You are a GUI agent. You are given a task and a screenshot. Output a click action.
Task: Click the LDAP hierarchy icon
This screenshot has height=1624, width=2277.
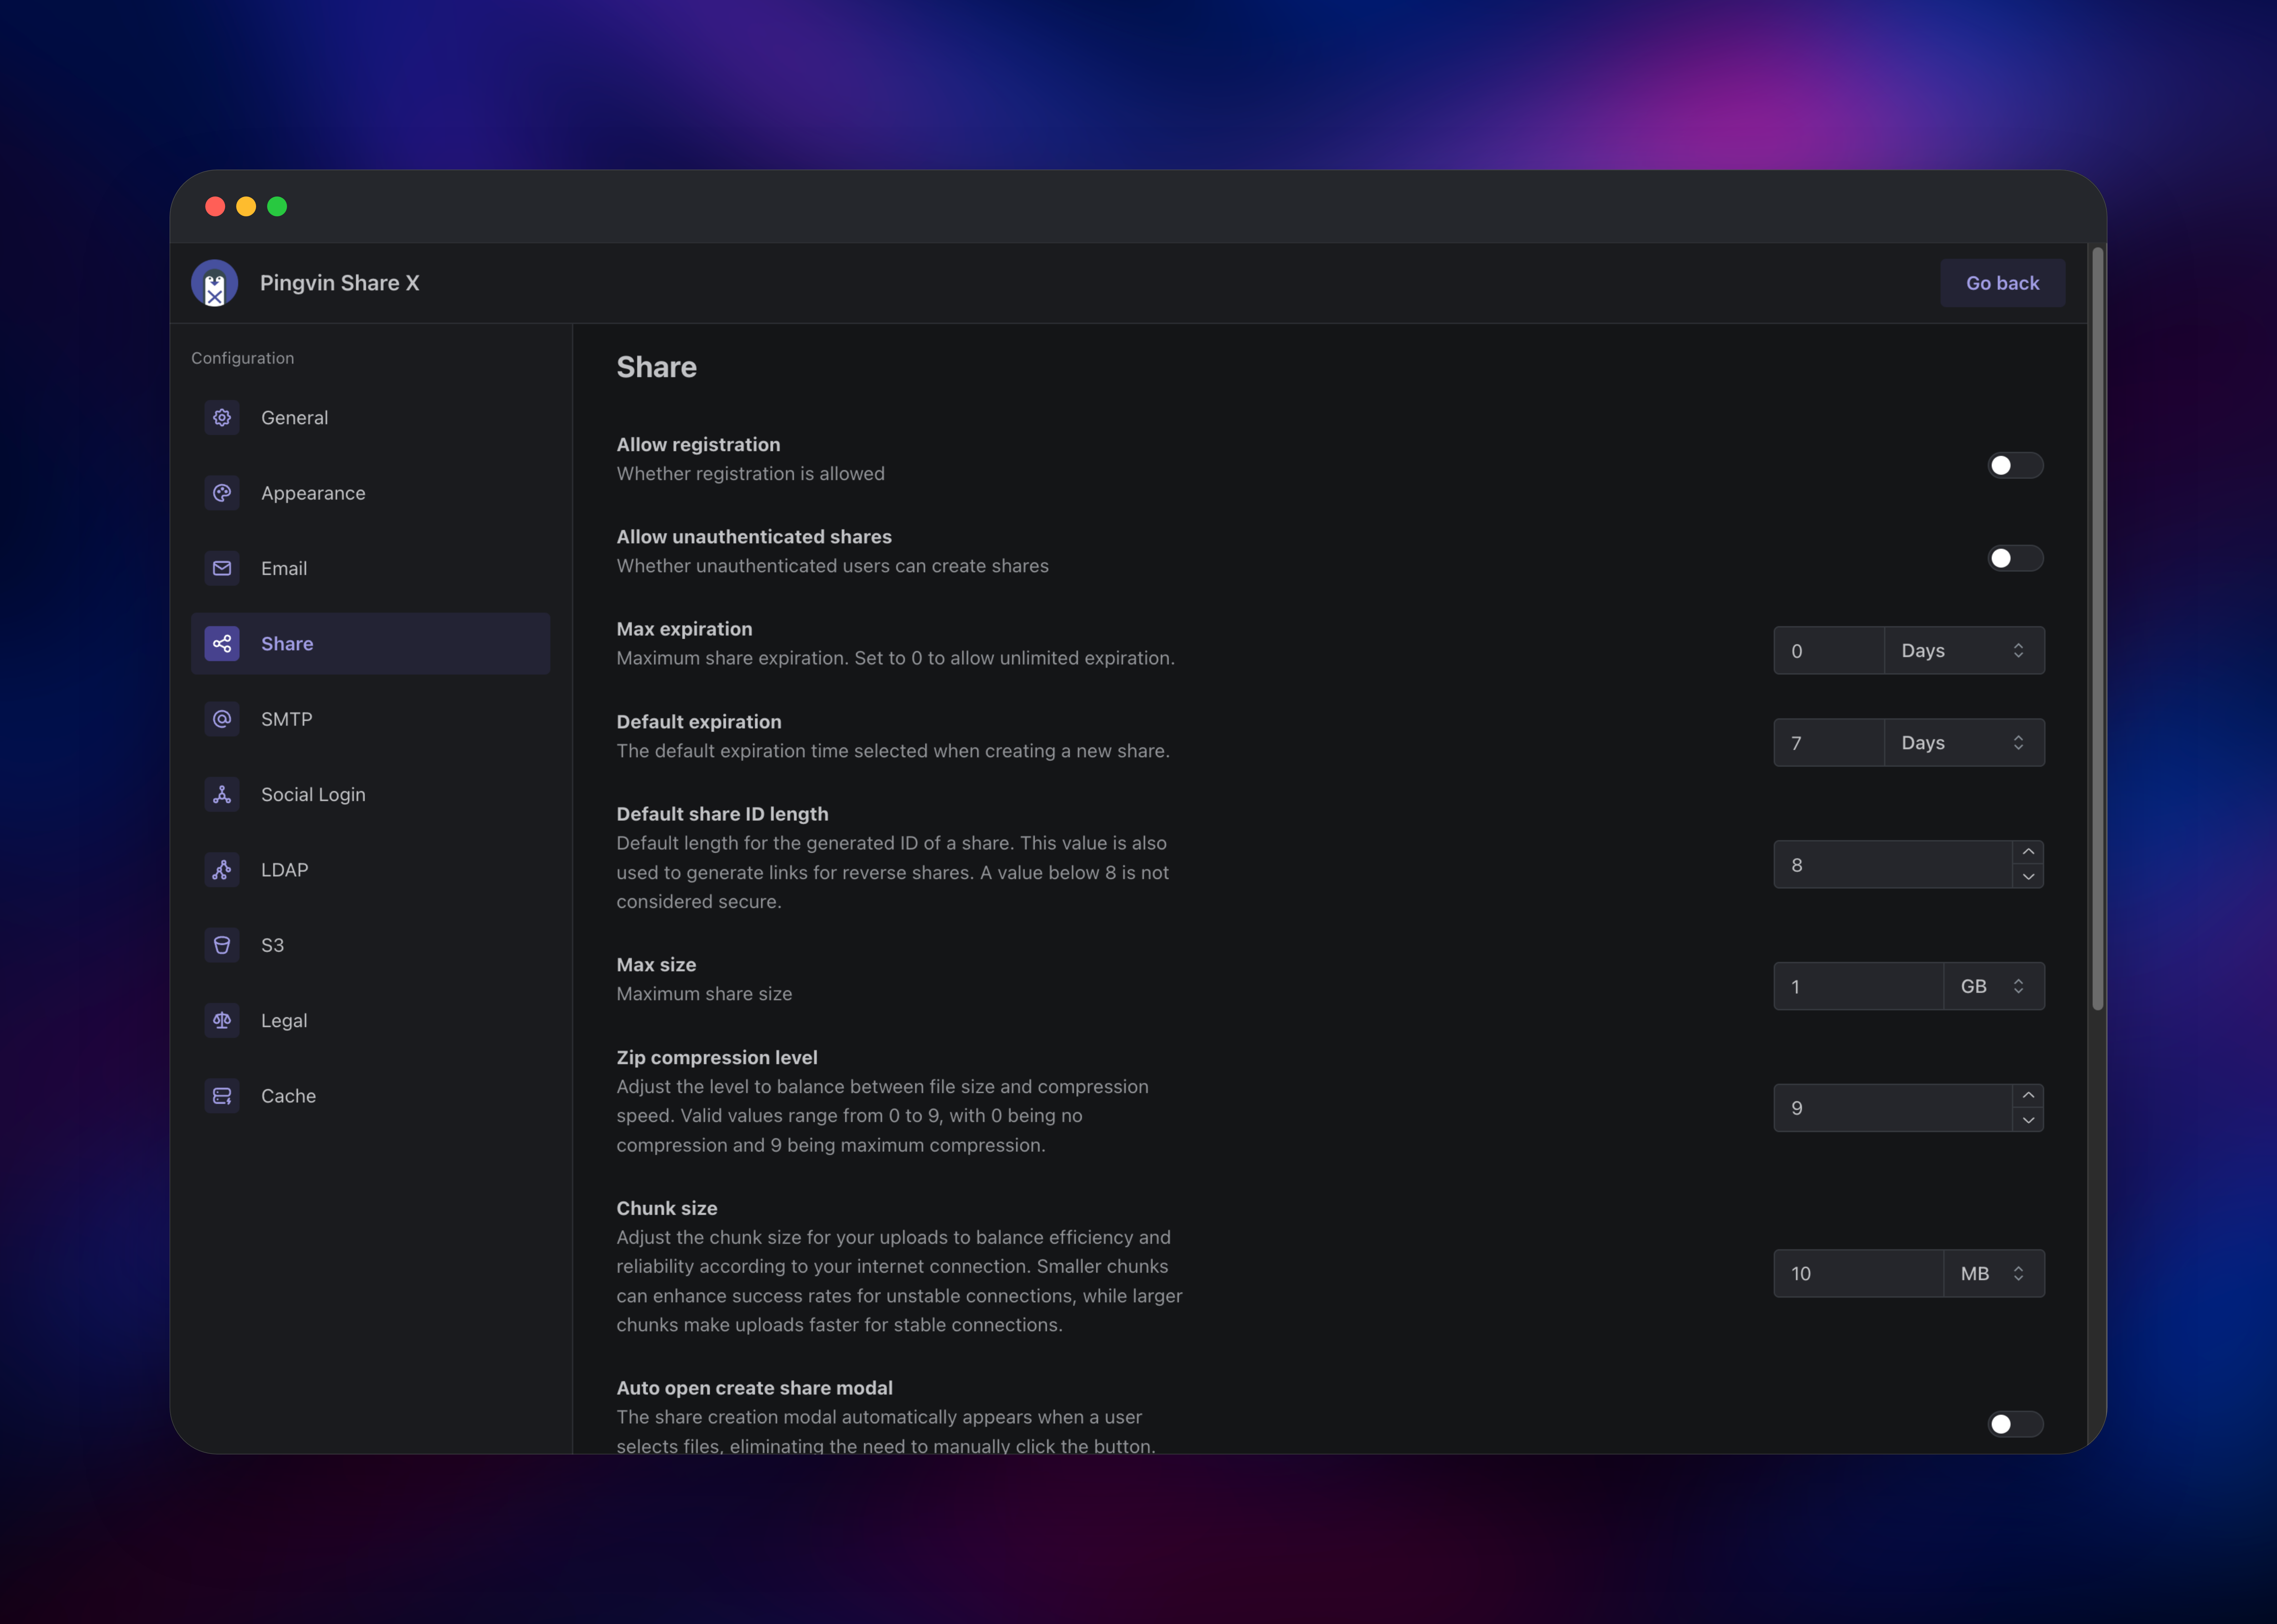pos(222,870)
